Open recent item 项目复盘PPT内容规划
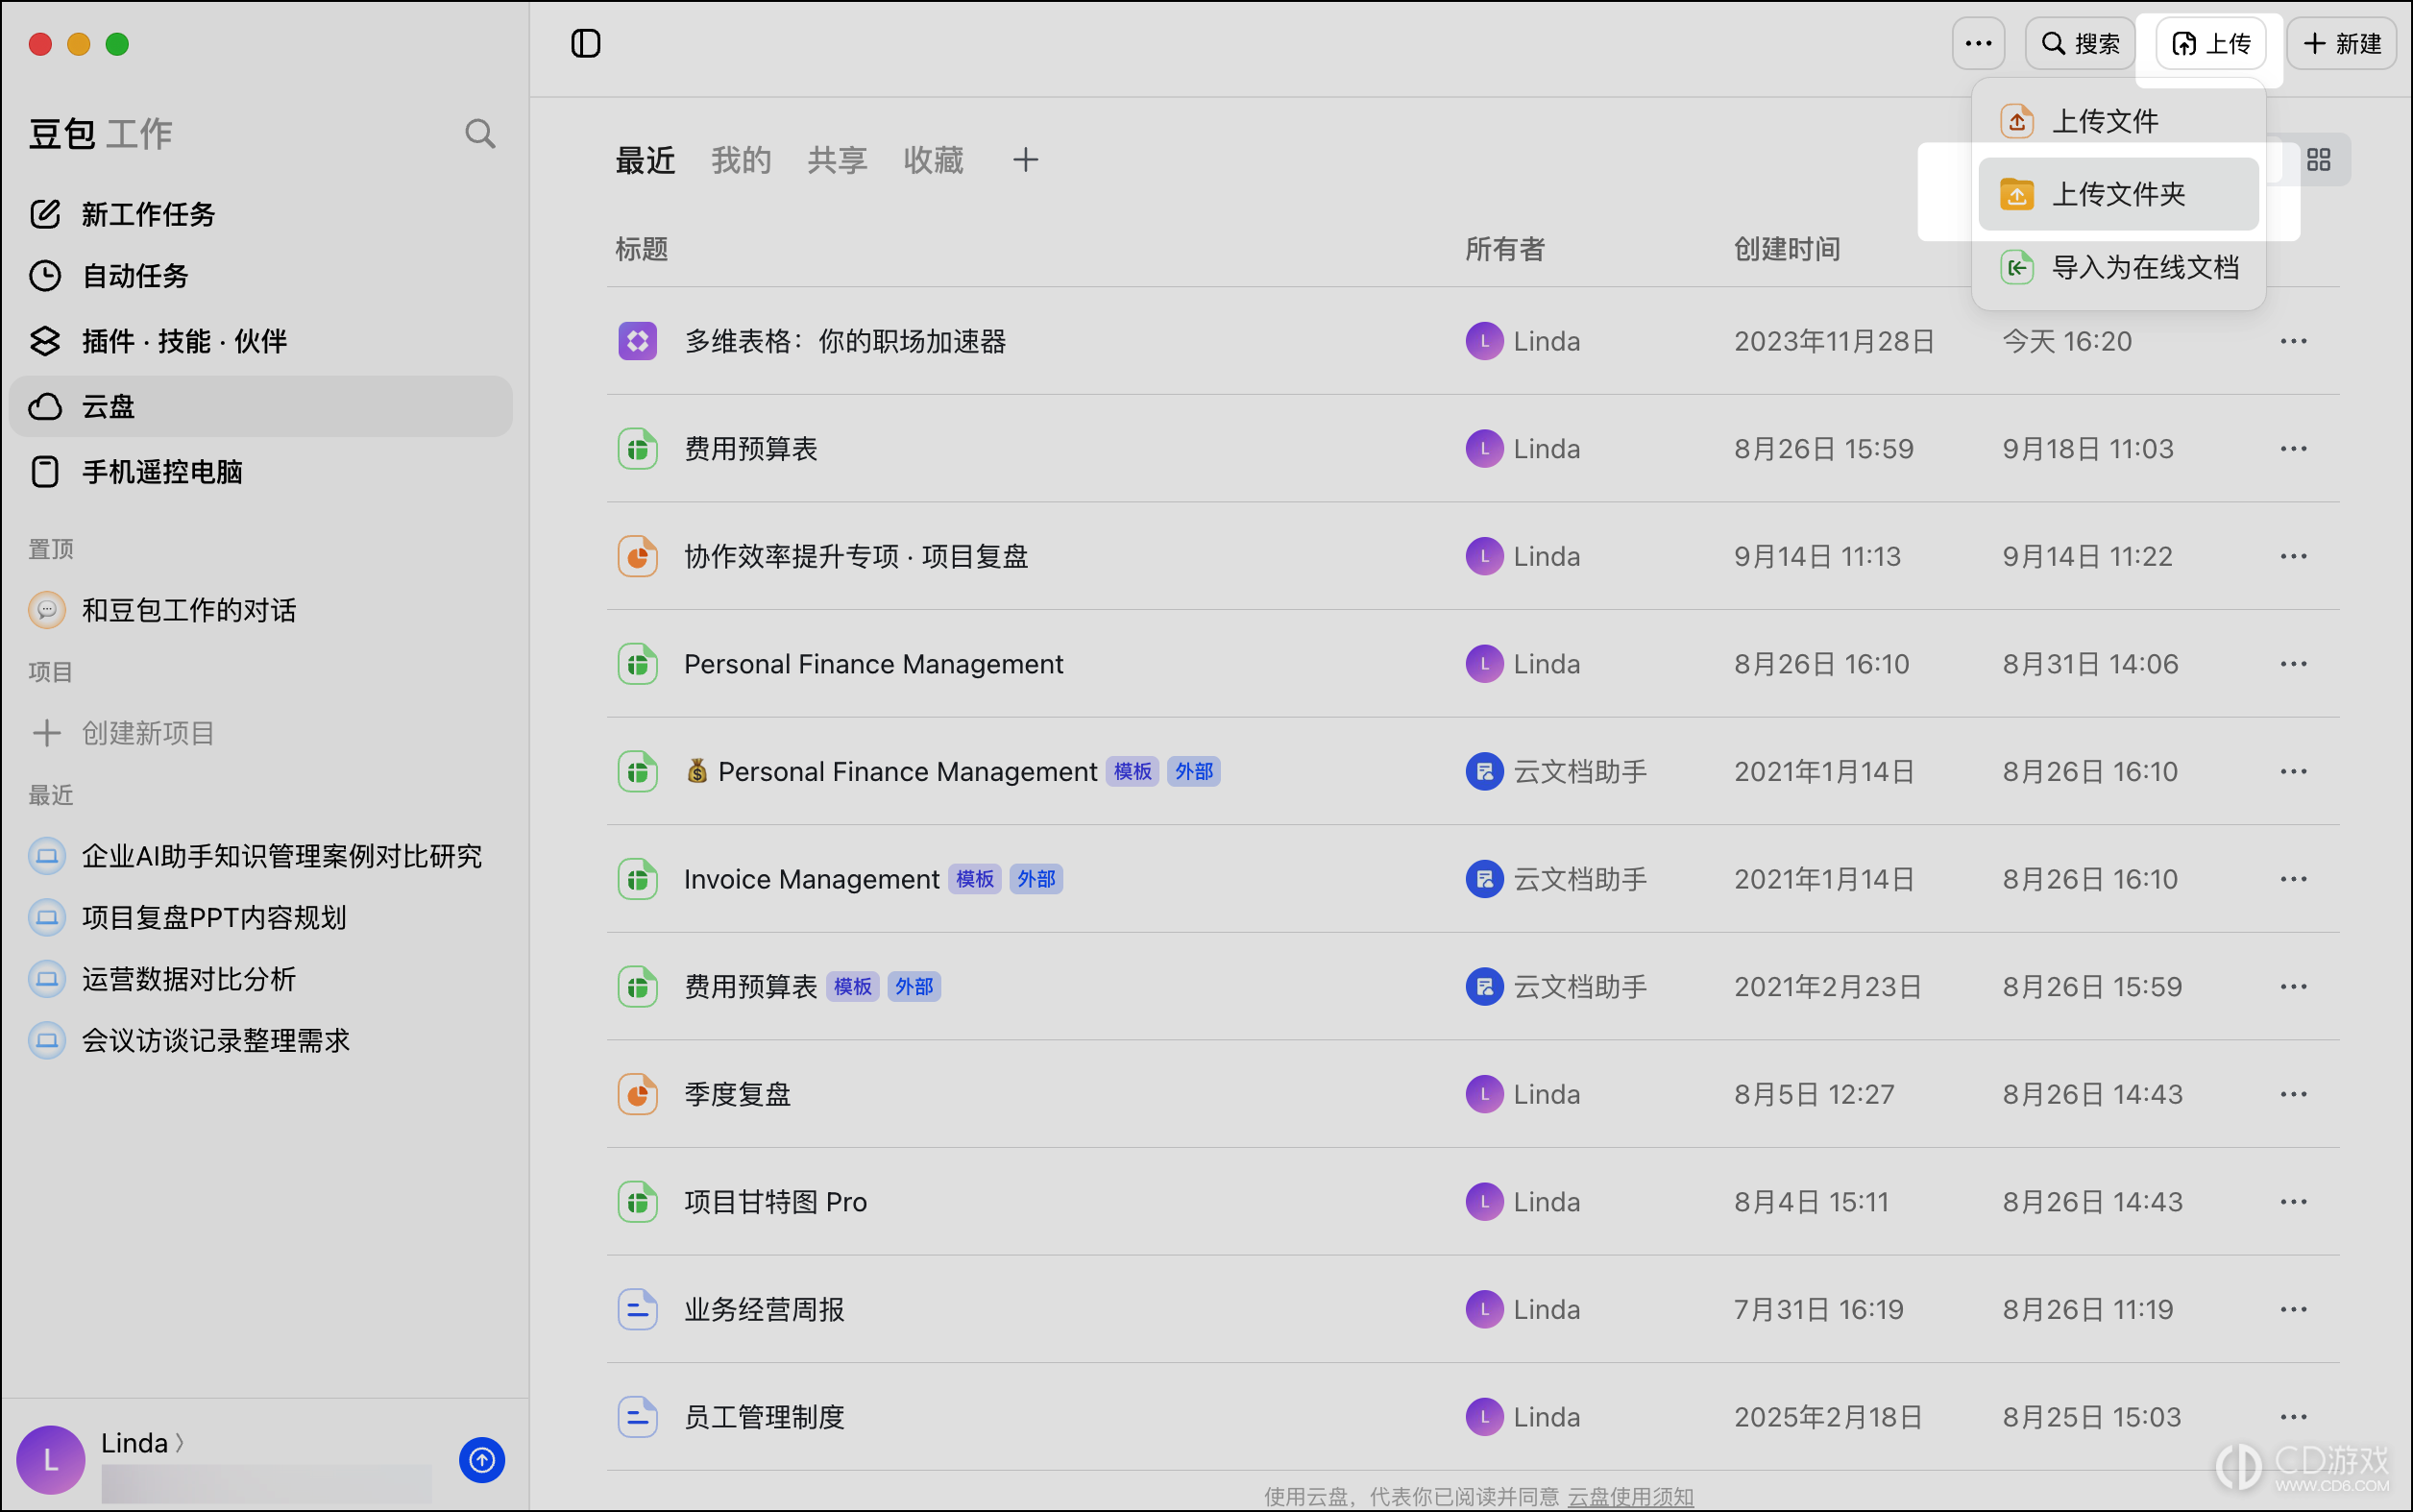2413x1512 pixels. 260,917
